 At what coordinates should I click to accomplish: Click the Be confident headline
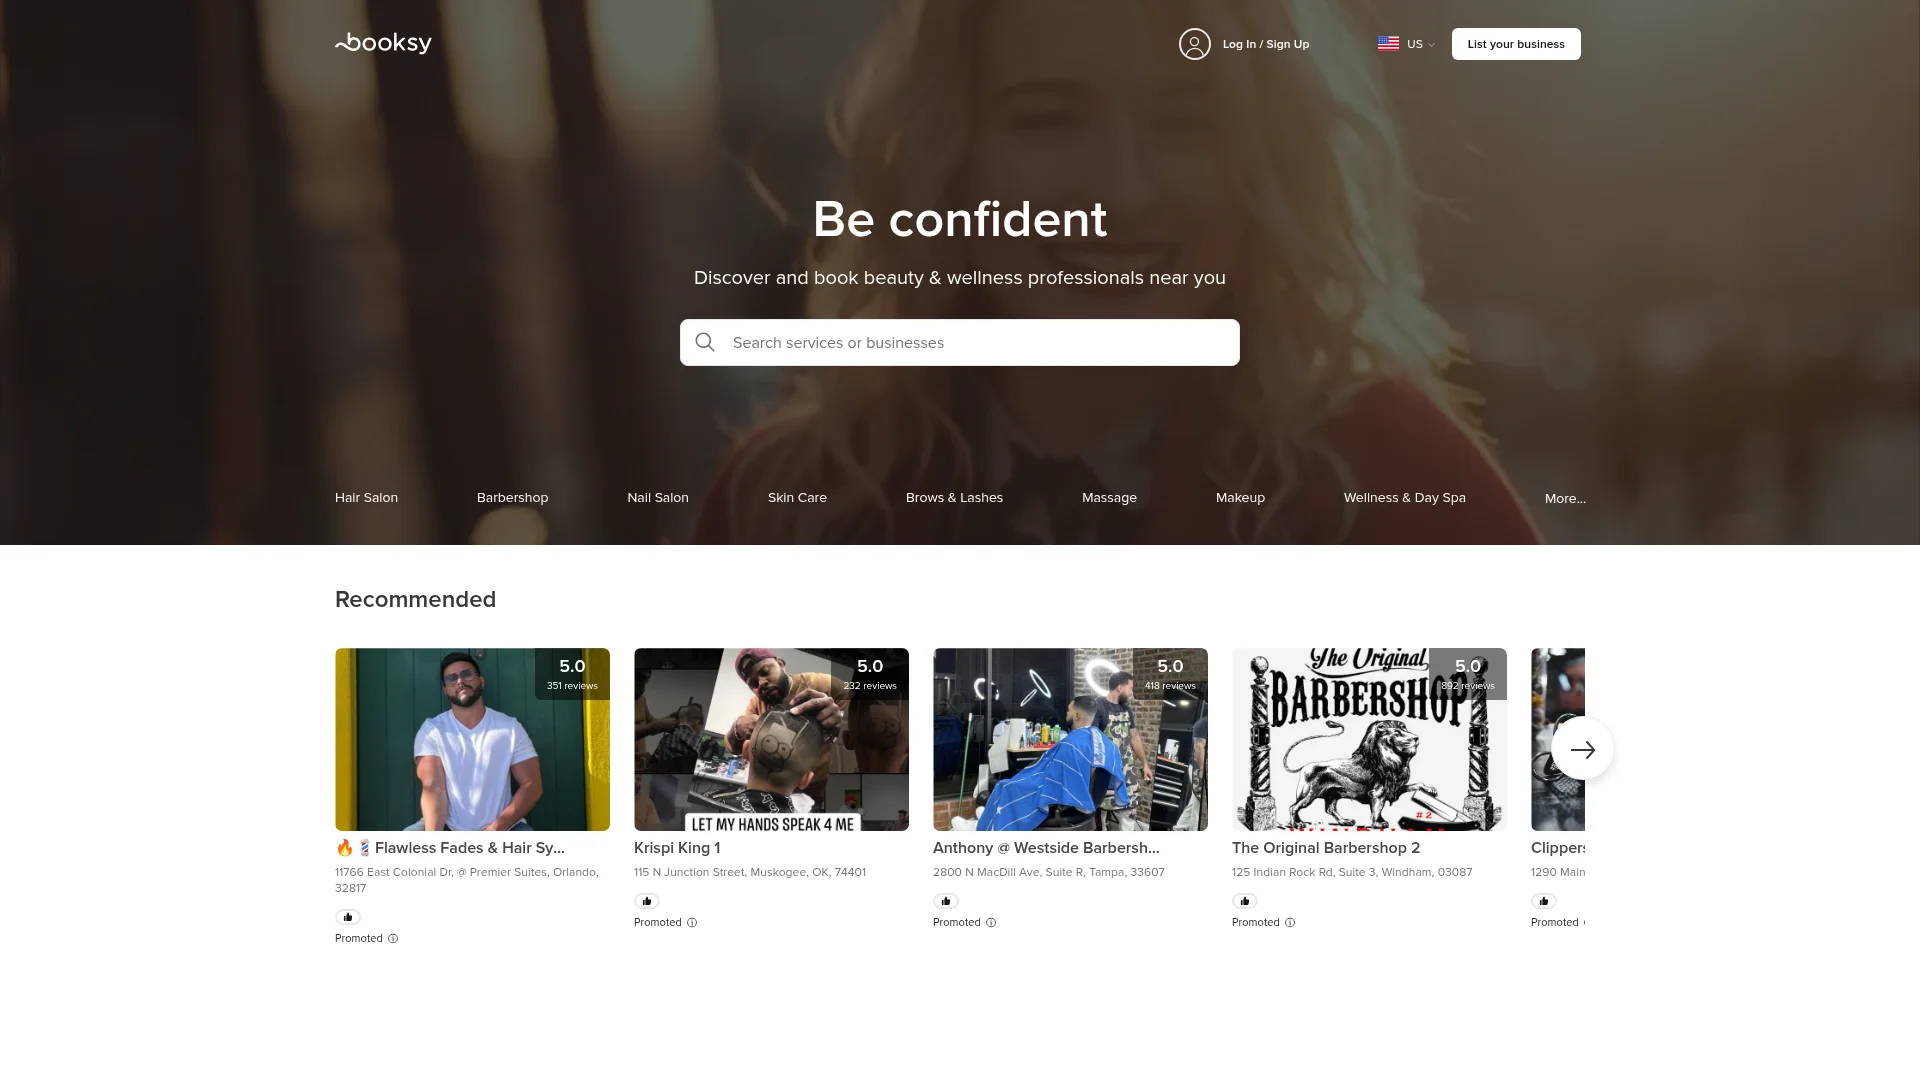(x=960, y=219)
